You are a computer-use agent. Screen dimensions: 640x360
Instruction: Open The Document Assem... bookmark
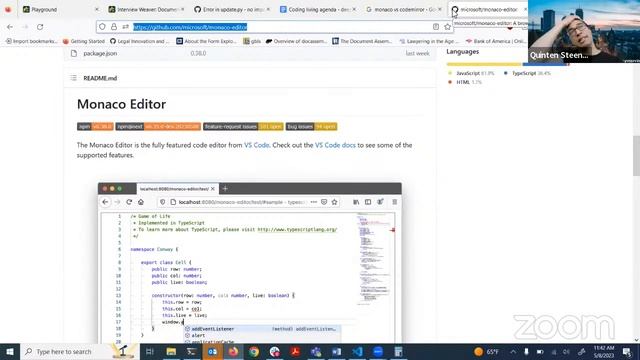[x=362, y=41]
